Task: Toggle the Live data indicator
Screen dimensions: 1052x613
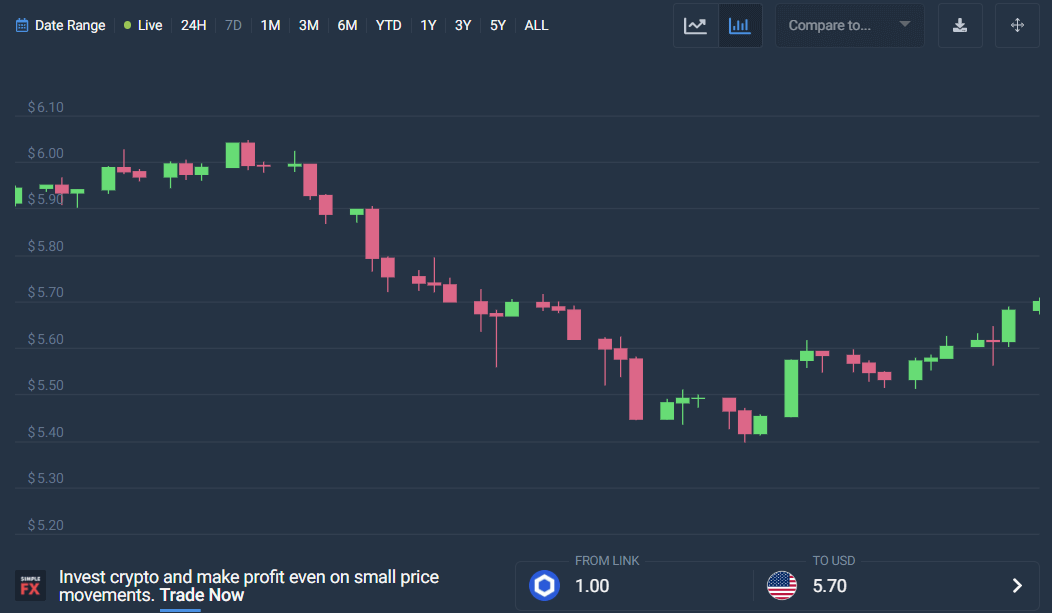Action: [143, 25]
